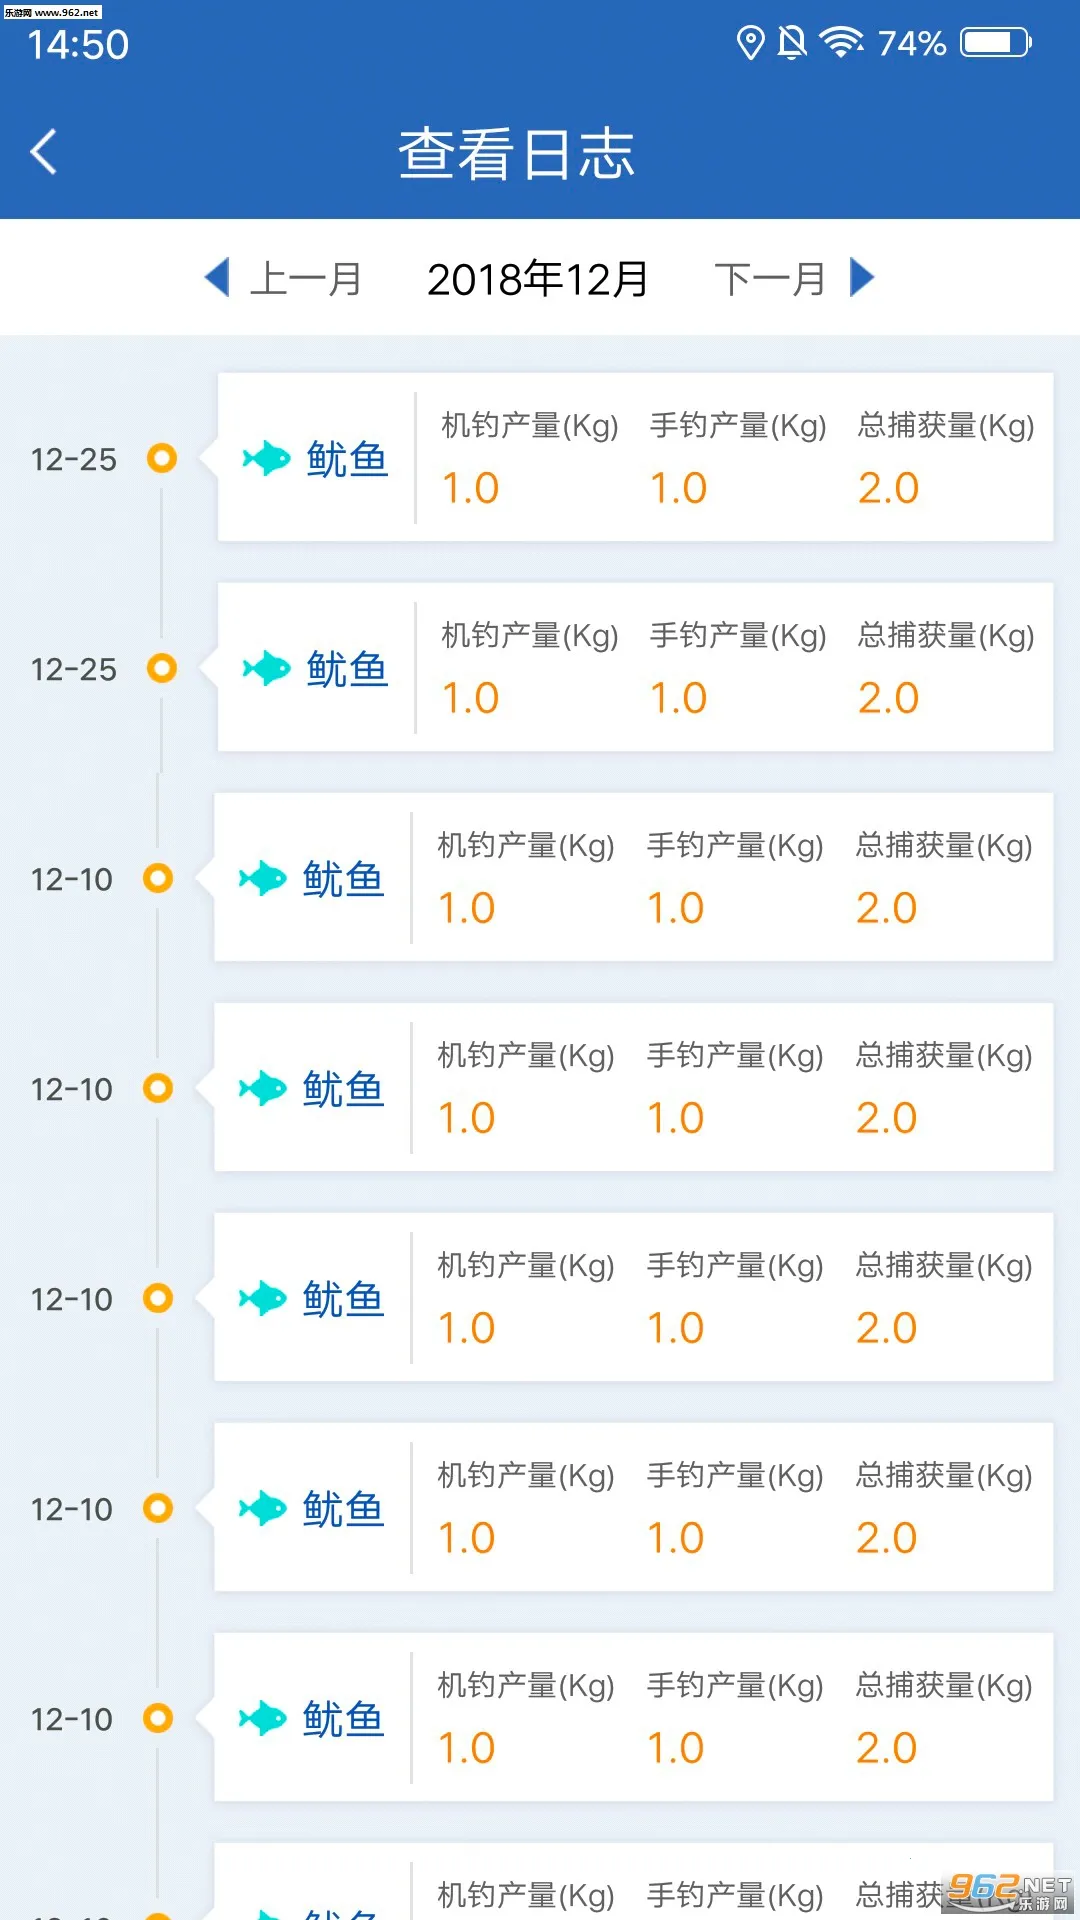Screen dimensions: 1080x1920
Task: Tap the 总捕获量 value 2.0 in the topmost entry
Action: tap(888, 488)
